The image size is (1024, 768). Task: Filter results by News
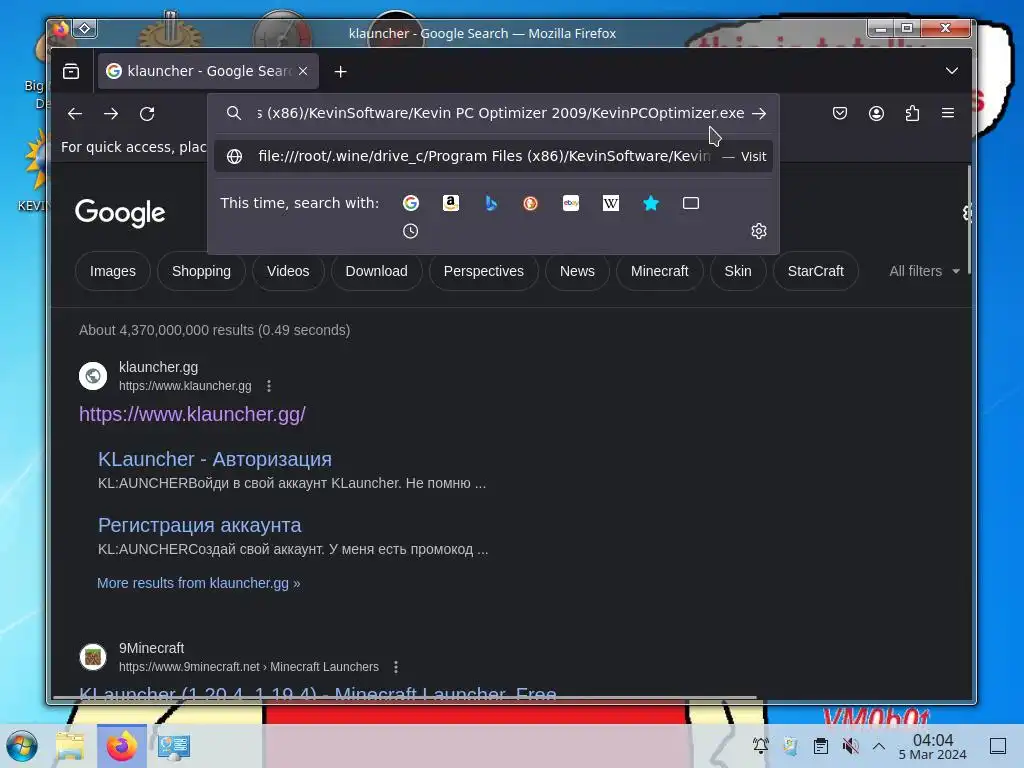point(577,271)
